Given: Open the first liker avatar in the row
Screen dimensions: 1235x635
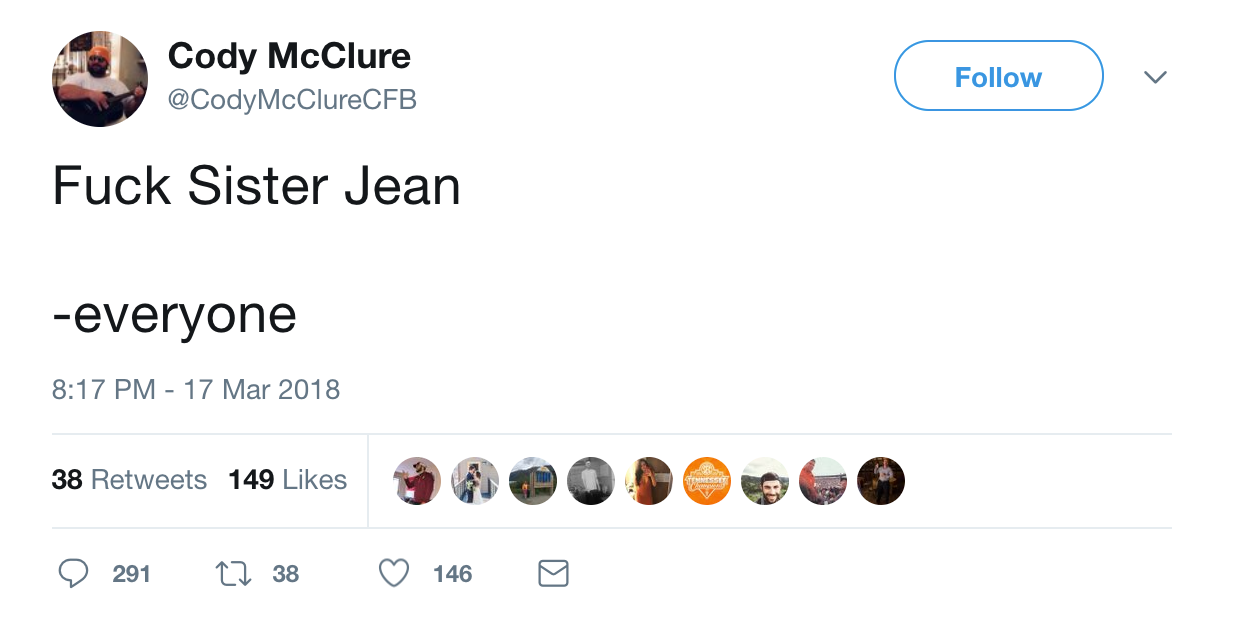Looking at the screenshot, I should pos(417,481).
